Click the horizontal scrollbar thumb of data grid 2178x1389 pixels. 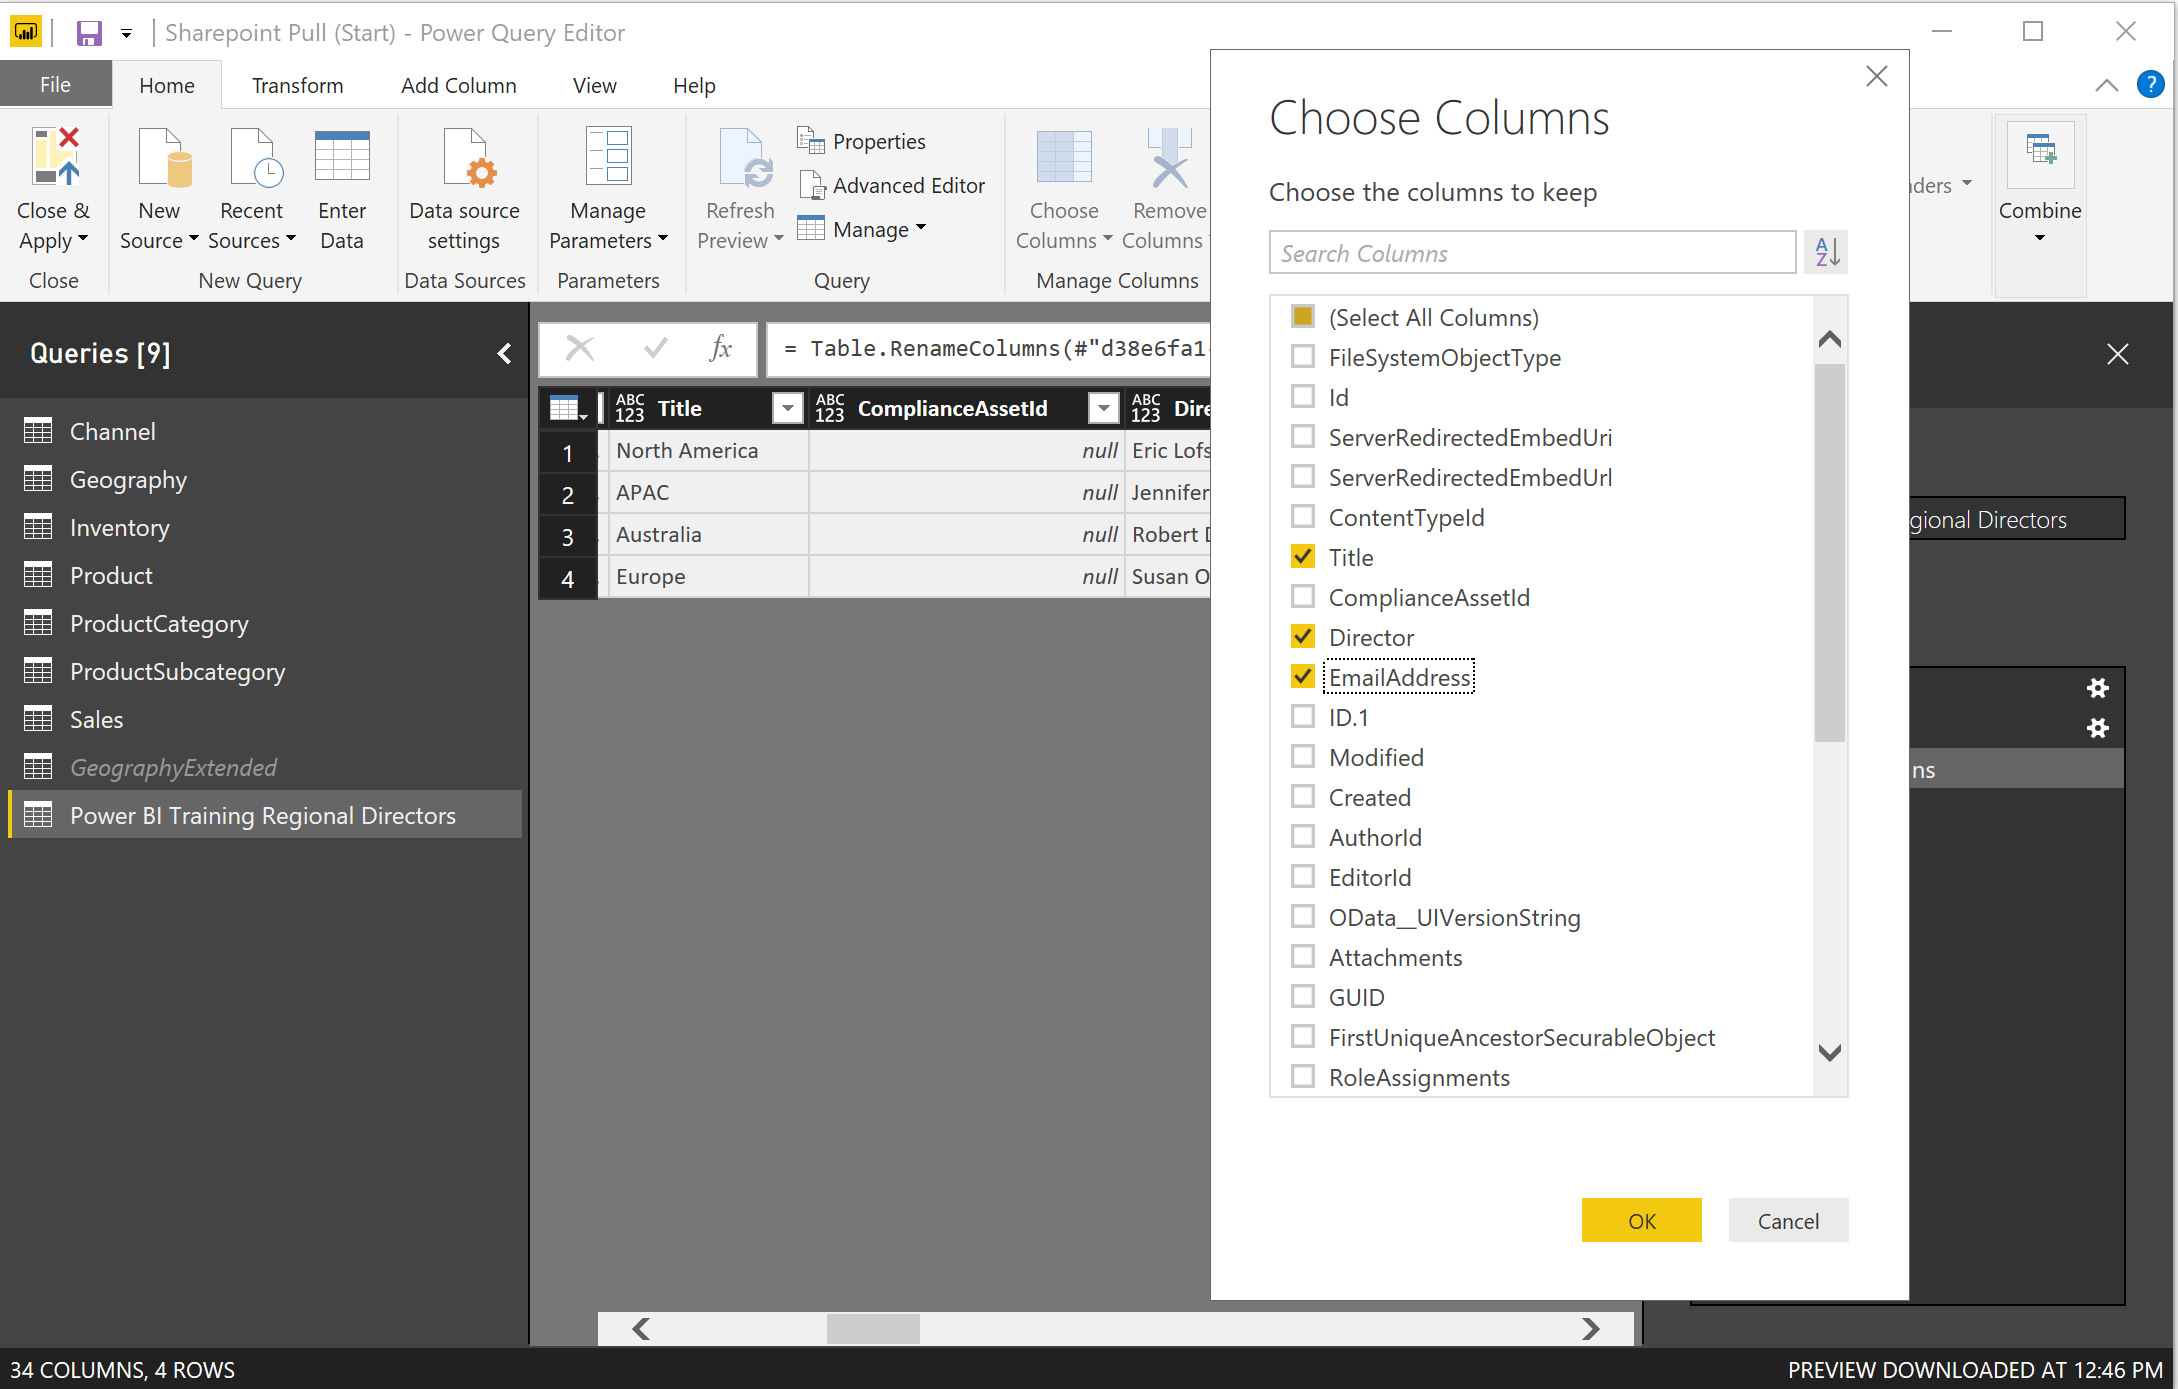873,1329
